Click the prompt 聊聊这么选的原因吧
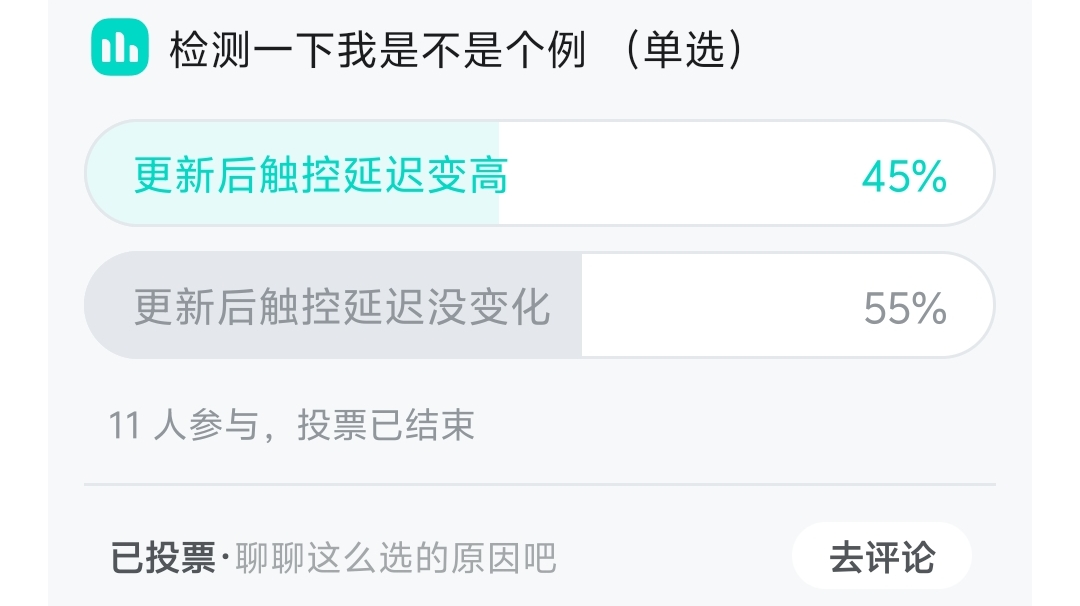The height and width of the screenshot is (606, 1080). pos(395,558)
